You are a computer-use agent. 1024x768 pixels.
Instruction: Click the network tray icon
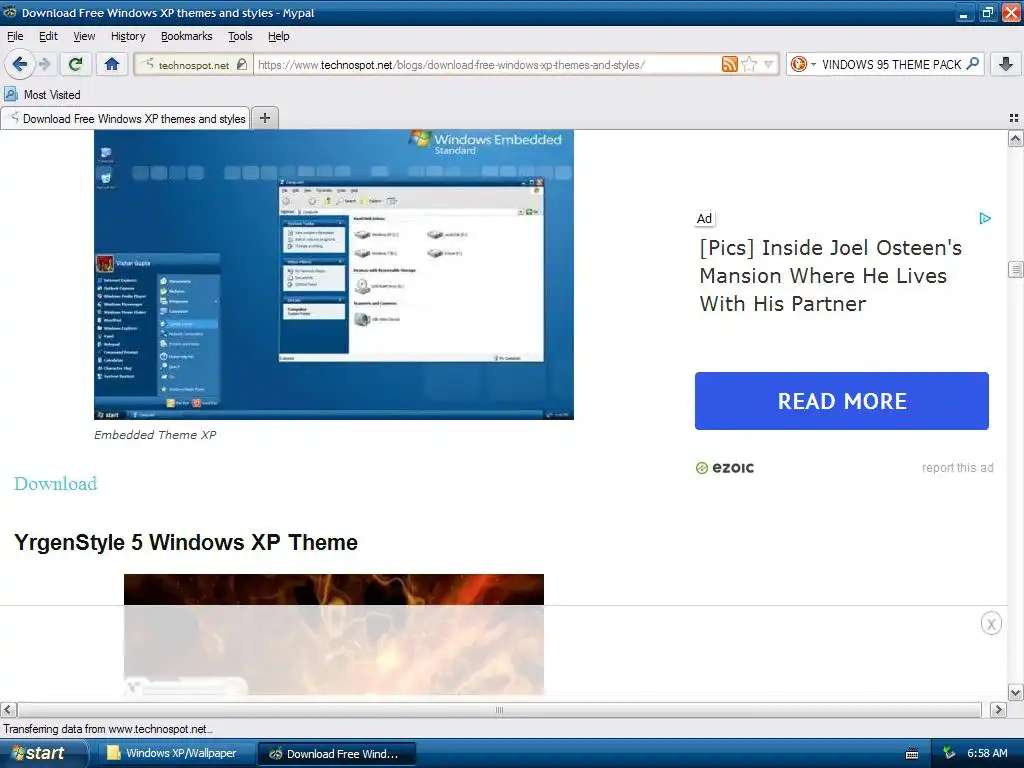pos(949,753)
